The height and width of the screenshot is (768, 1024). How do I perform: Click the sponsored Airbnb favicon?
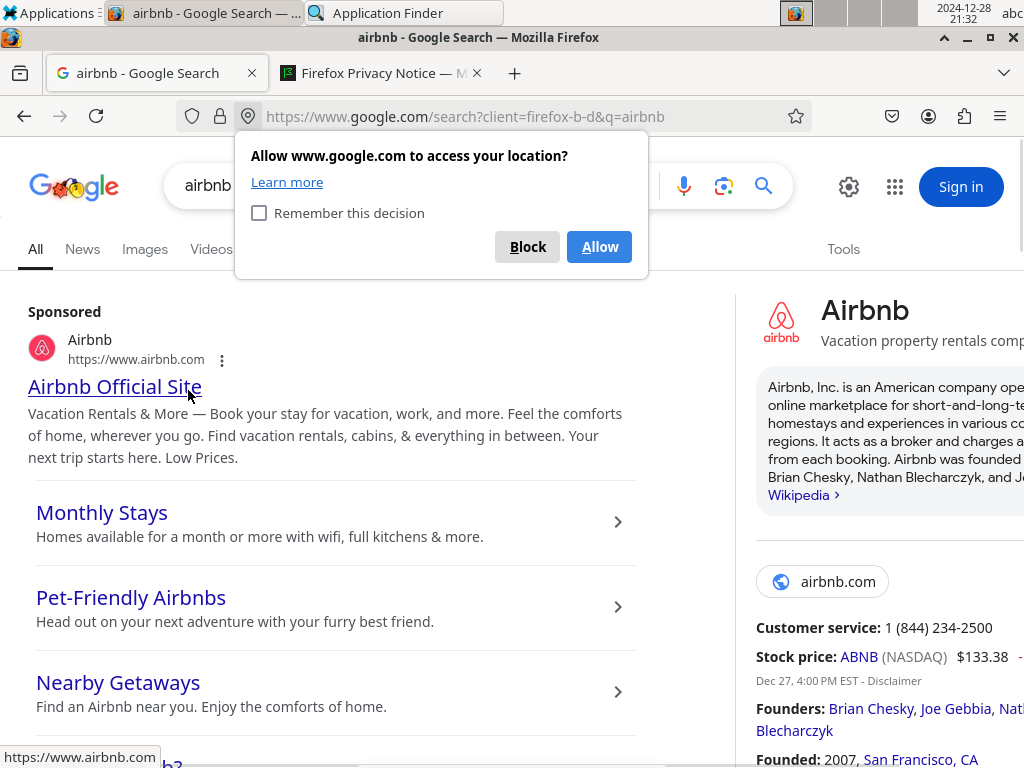click(x=42, y=348)
